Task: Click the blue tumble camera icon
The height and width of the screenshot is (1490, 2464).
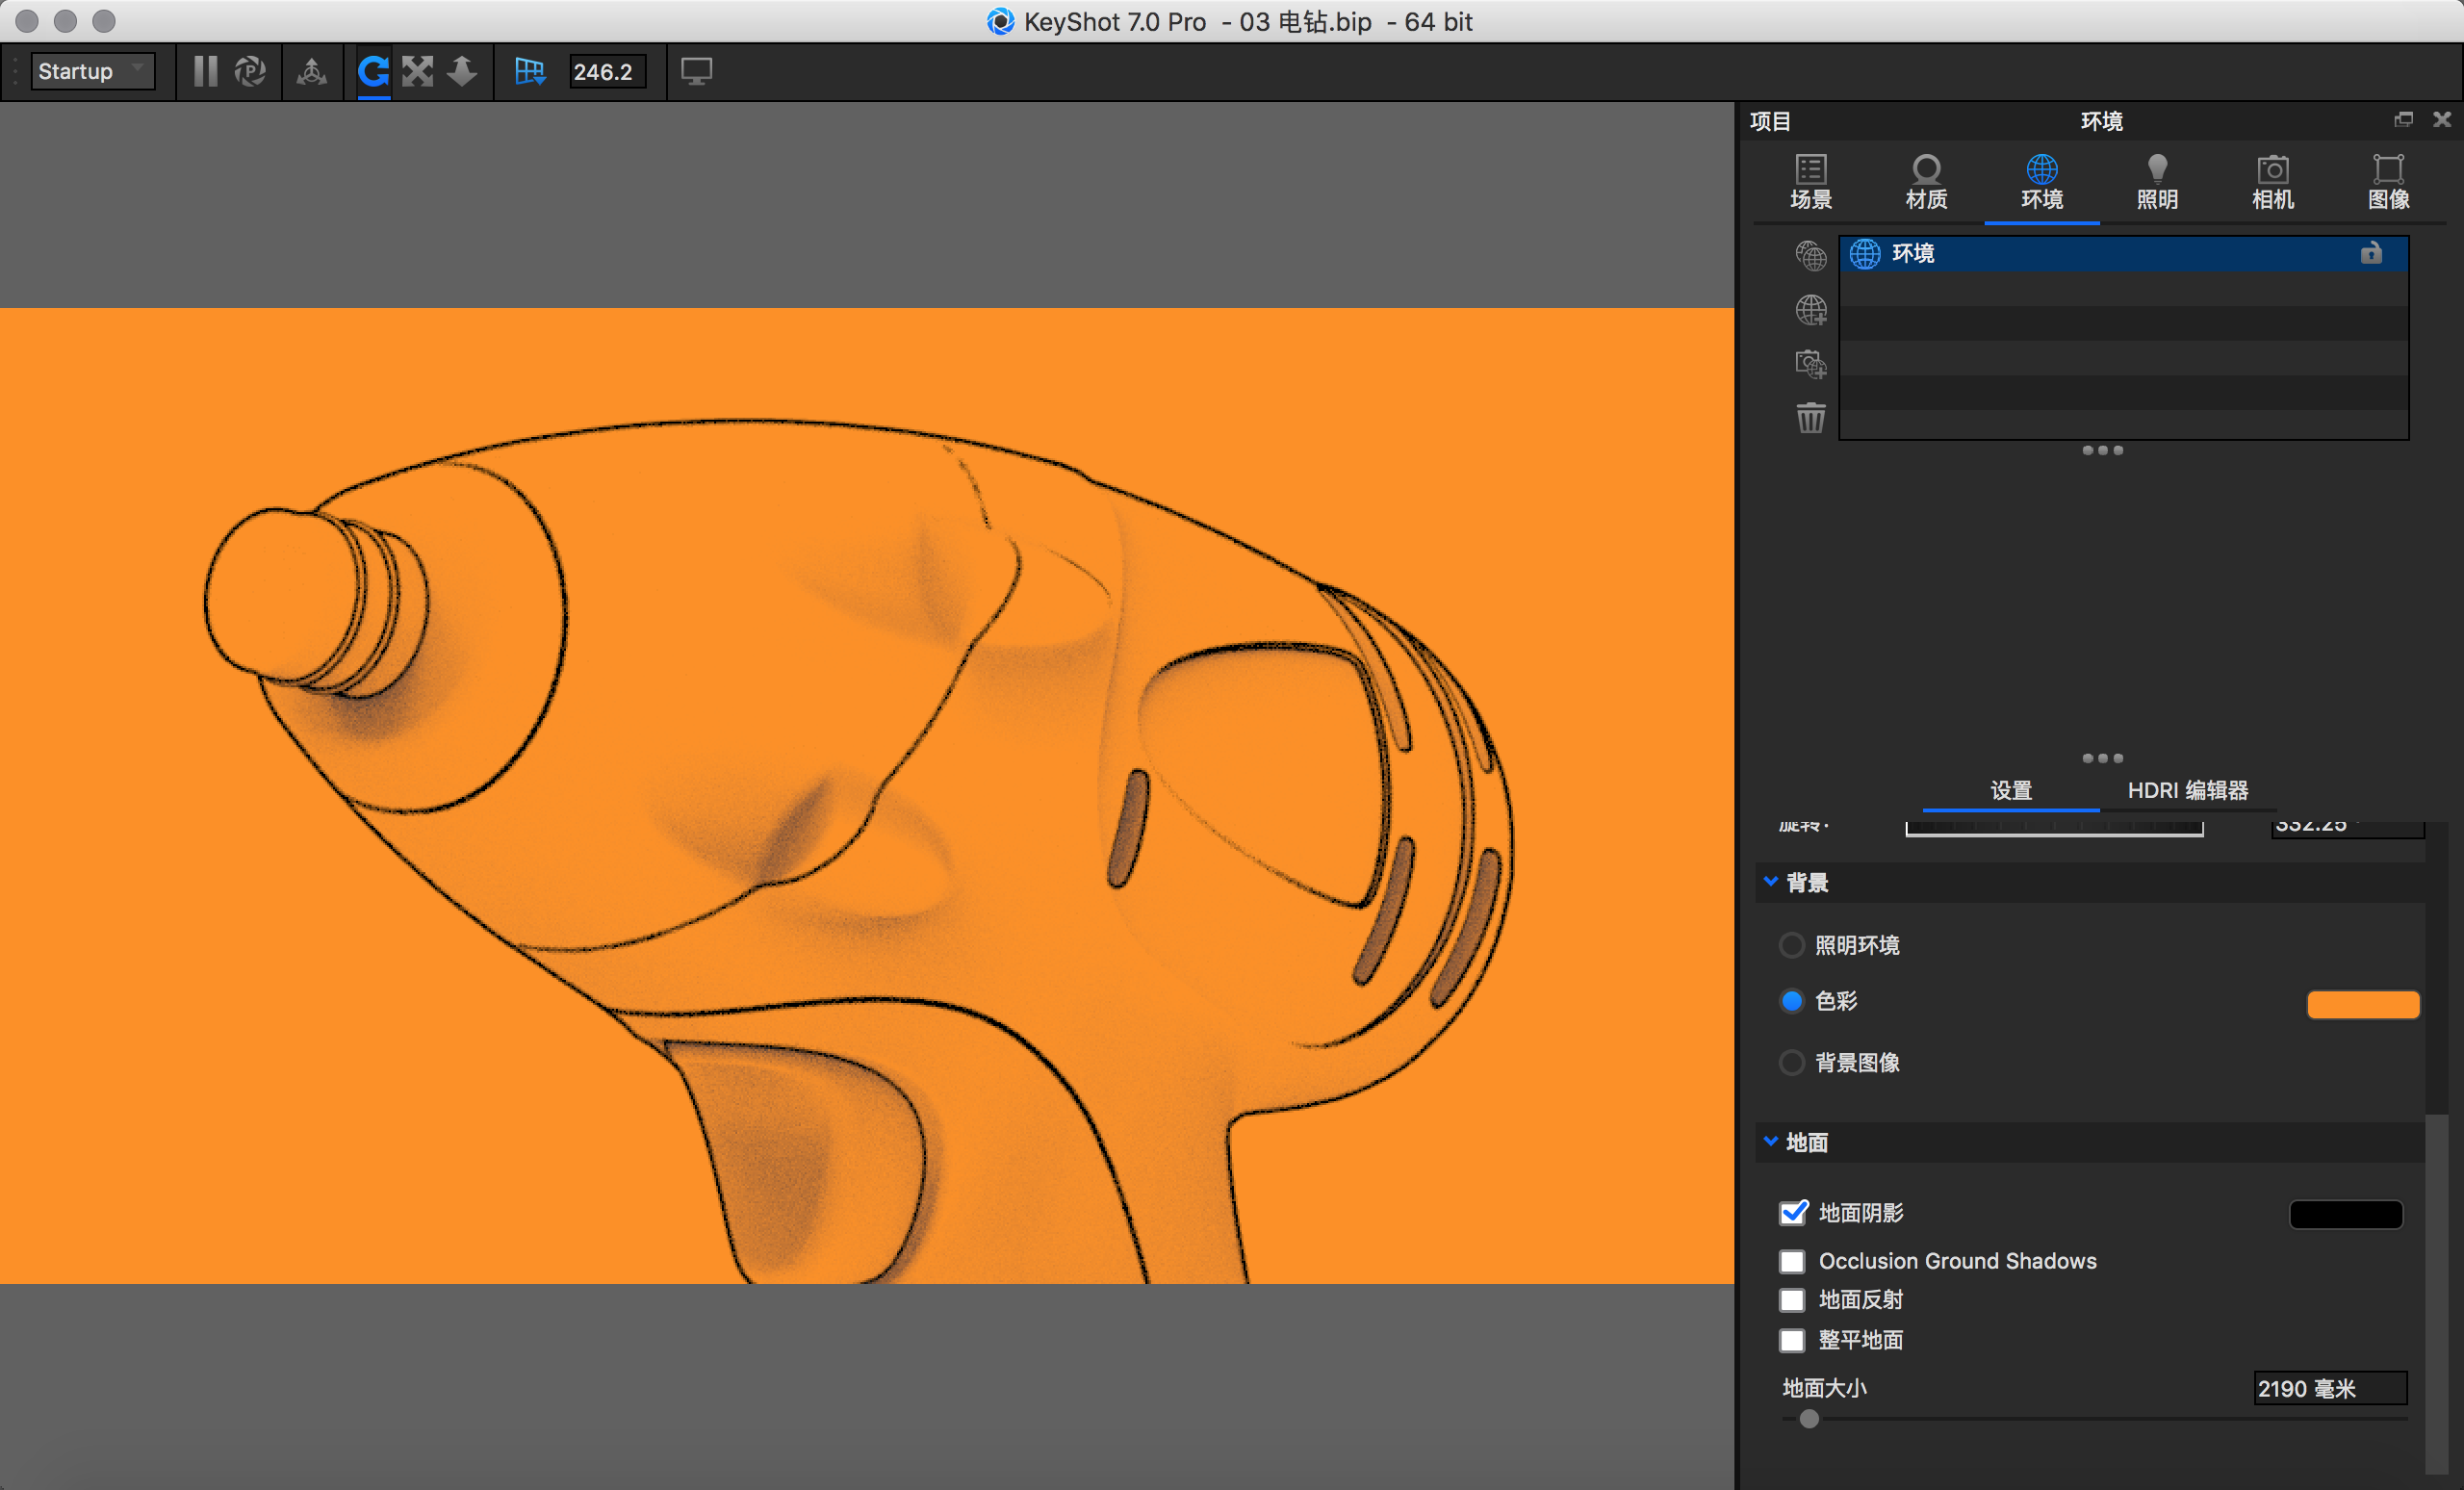Action: tap(373, 71)
